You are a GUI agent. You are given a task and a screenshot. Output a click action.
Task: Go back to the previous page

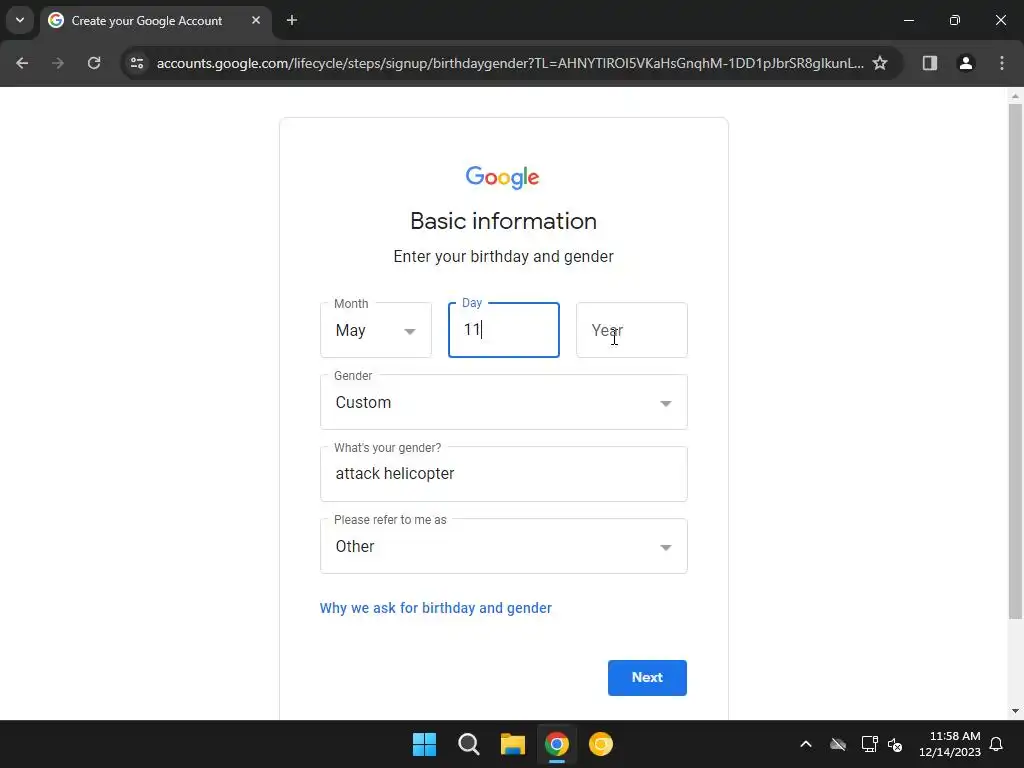(x=22, y=63)
